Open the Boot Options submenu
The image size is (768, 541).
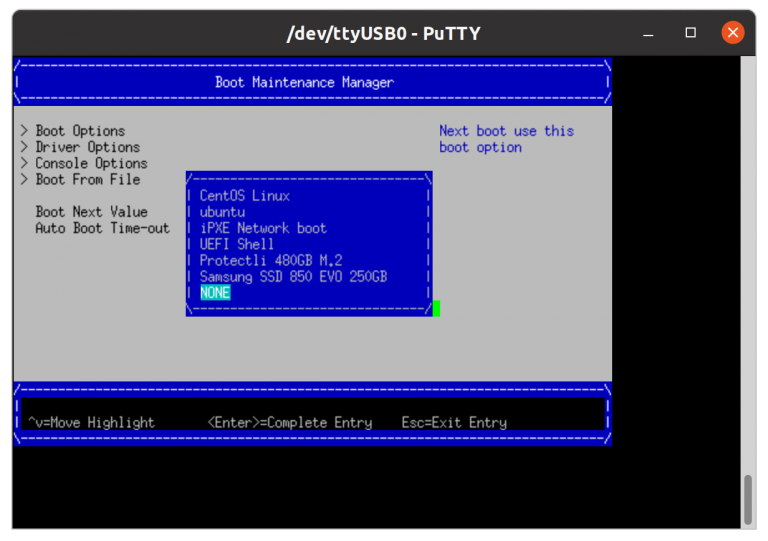click(x=80, y=131)
